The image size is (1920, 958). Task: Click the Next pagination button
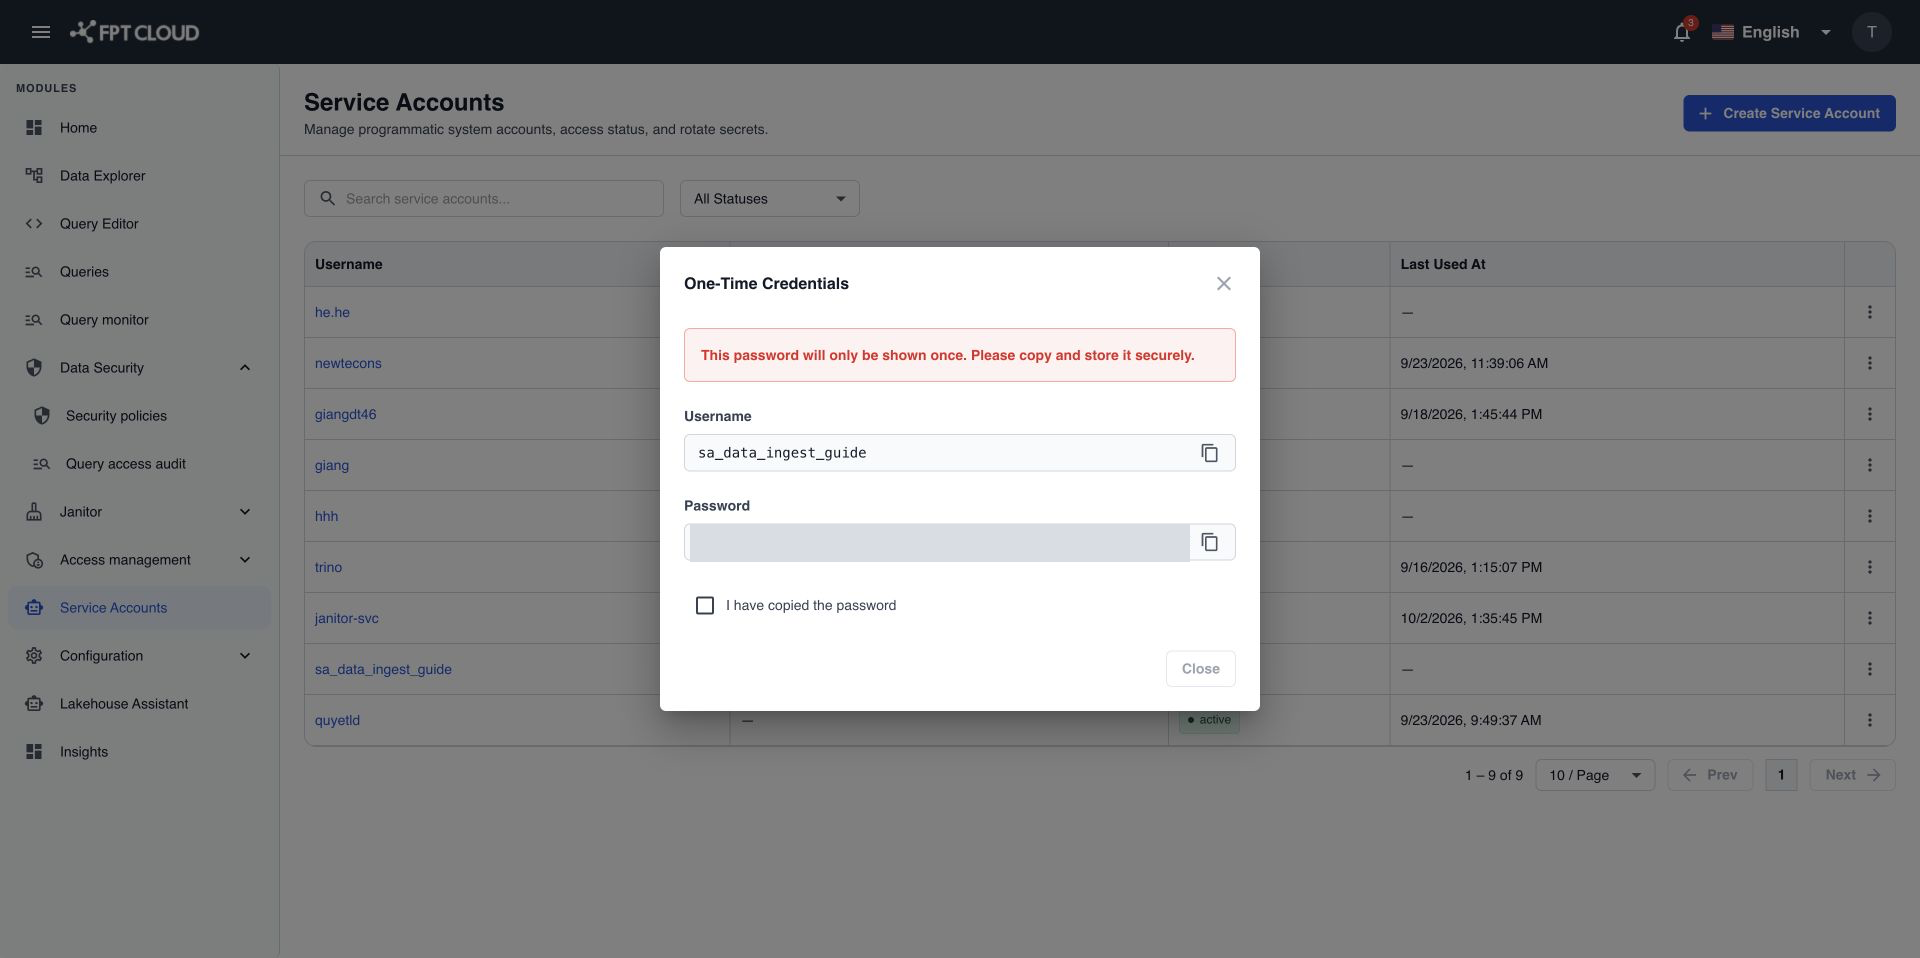click(1852, 775)
